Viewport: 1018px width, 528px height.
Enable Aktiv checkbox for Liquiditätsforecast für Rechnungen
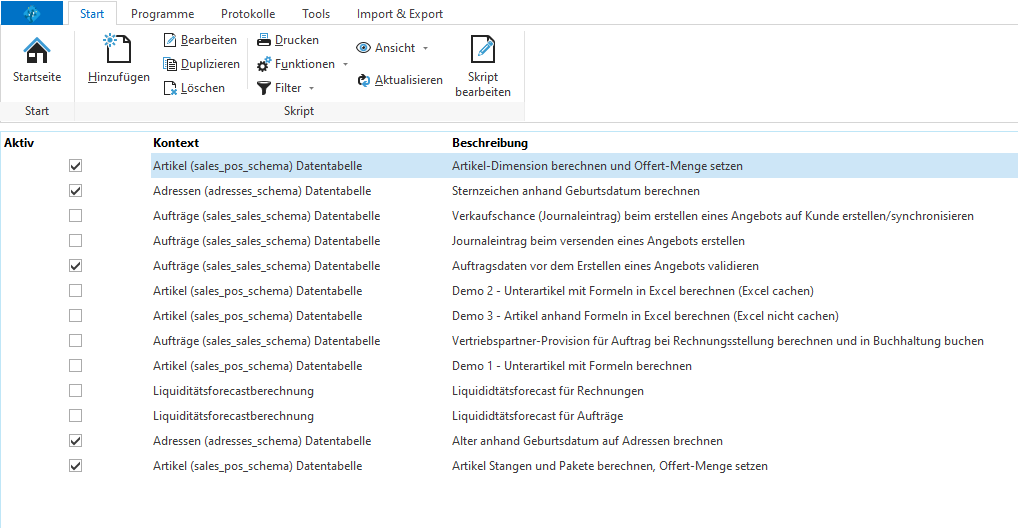76,390
